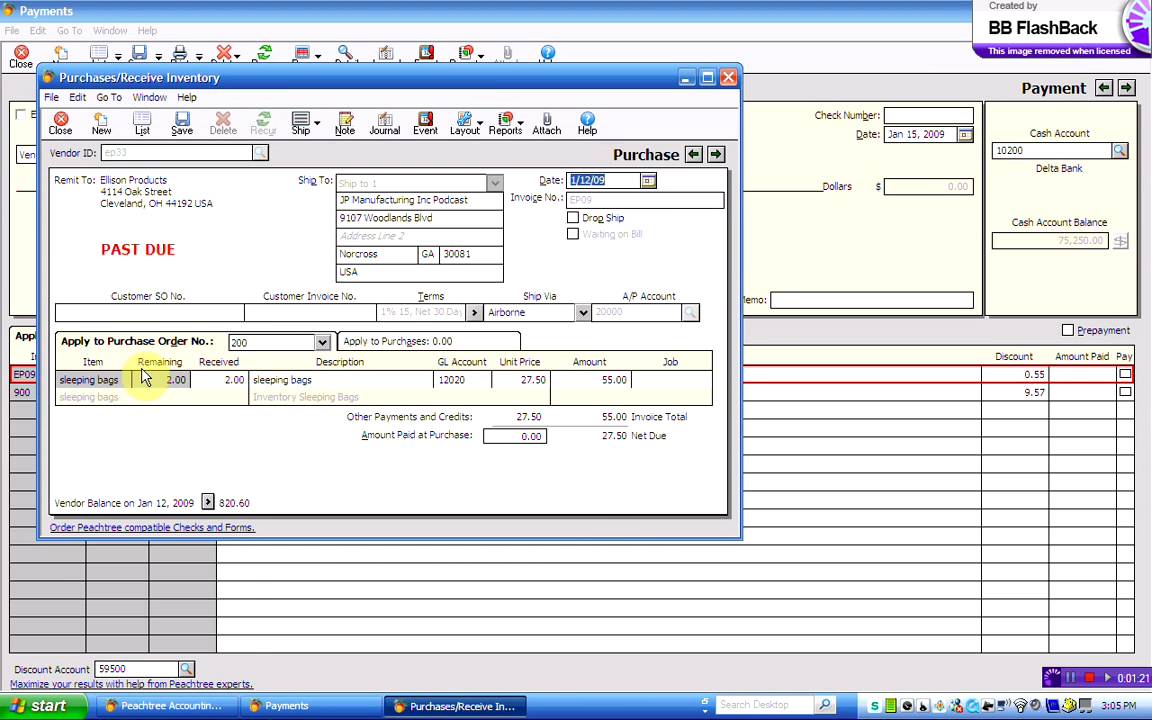Open Help menu in Purchases window

click(187, 97)
